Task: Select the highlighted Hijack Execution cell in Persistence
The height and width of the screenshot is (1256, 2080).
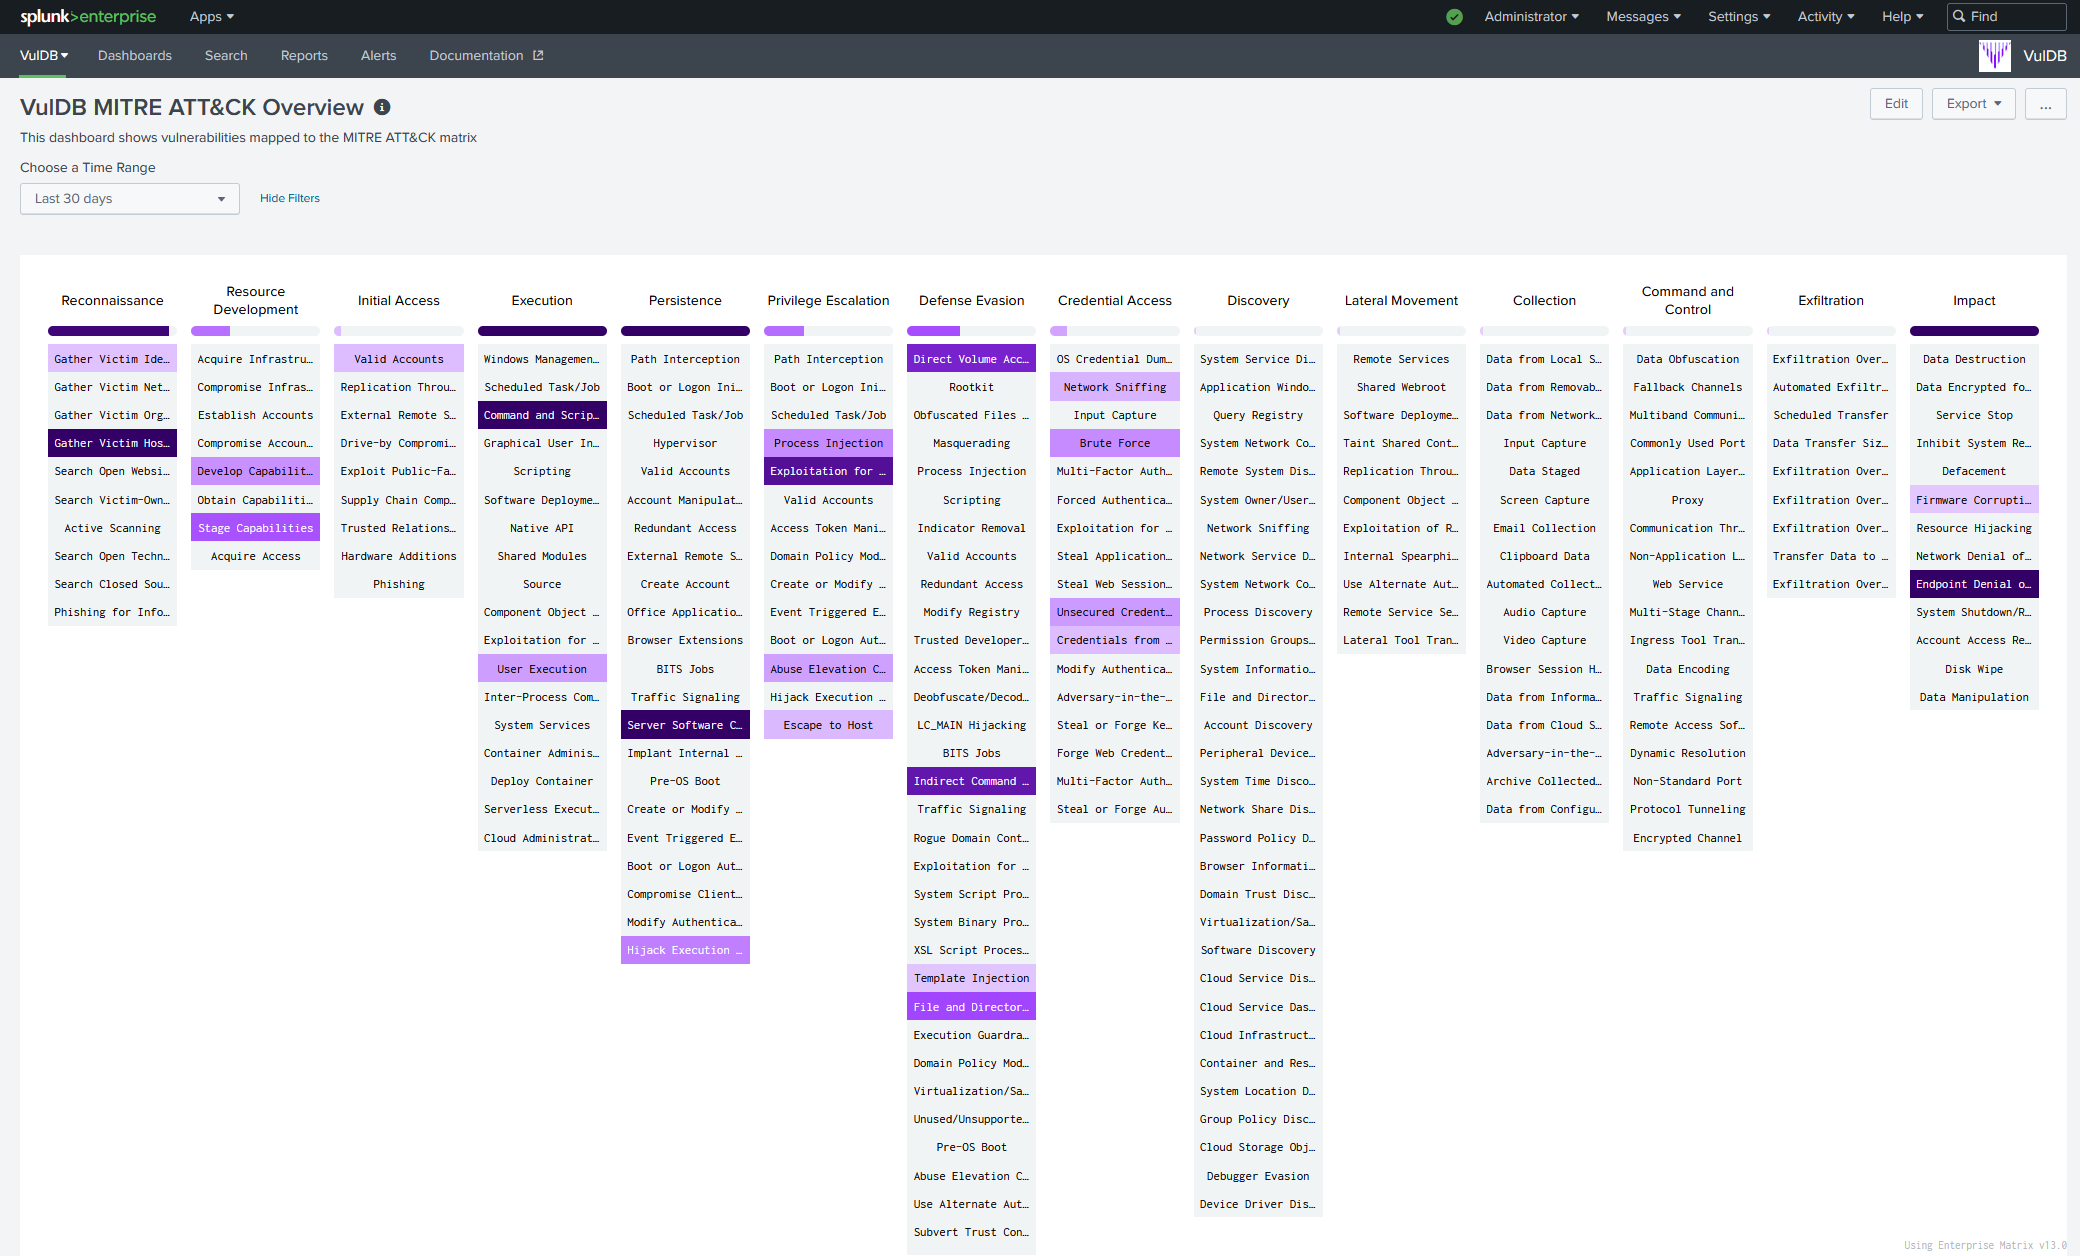Action: 685,950
